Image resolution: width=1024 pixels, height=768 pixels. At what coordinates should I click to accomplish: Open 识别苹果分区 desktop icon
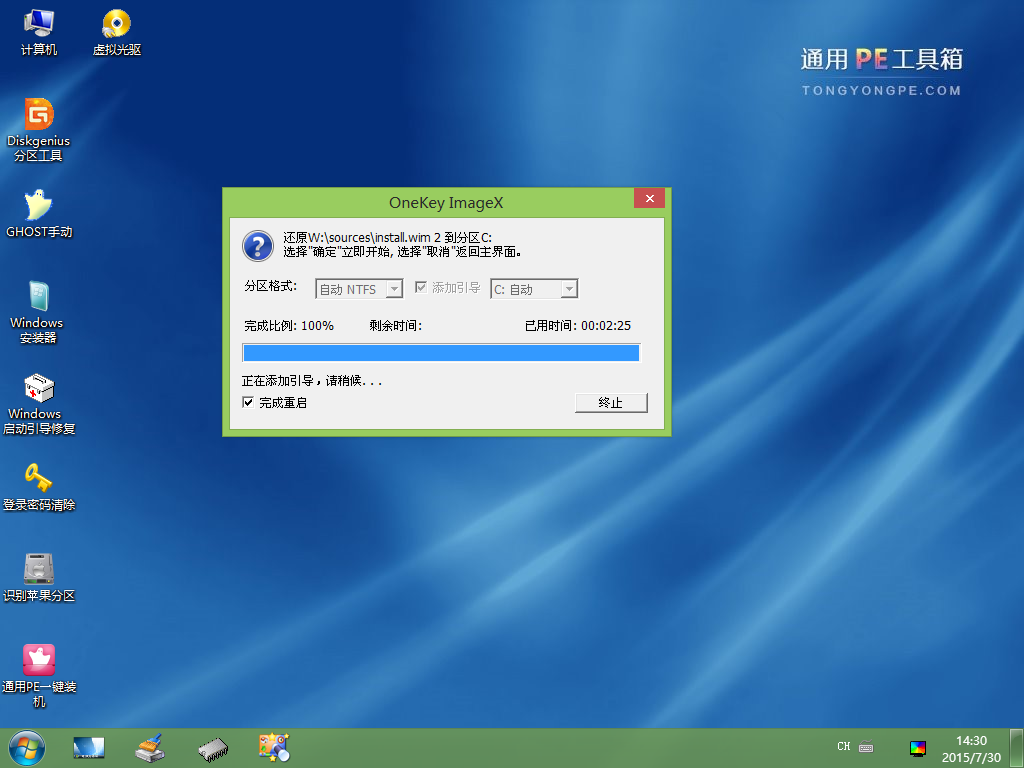[x=39, y=578]
